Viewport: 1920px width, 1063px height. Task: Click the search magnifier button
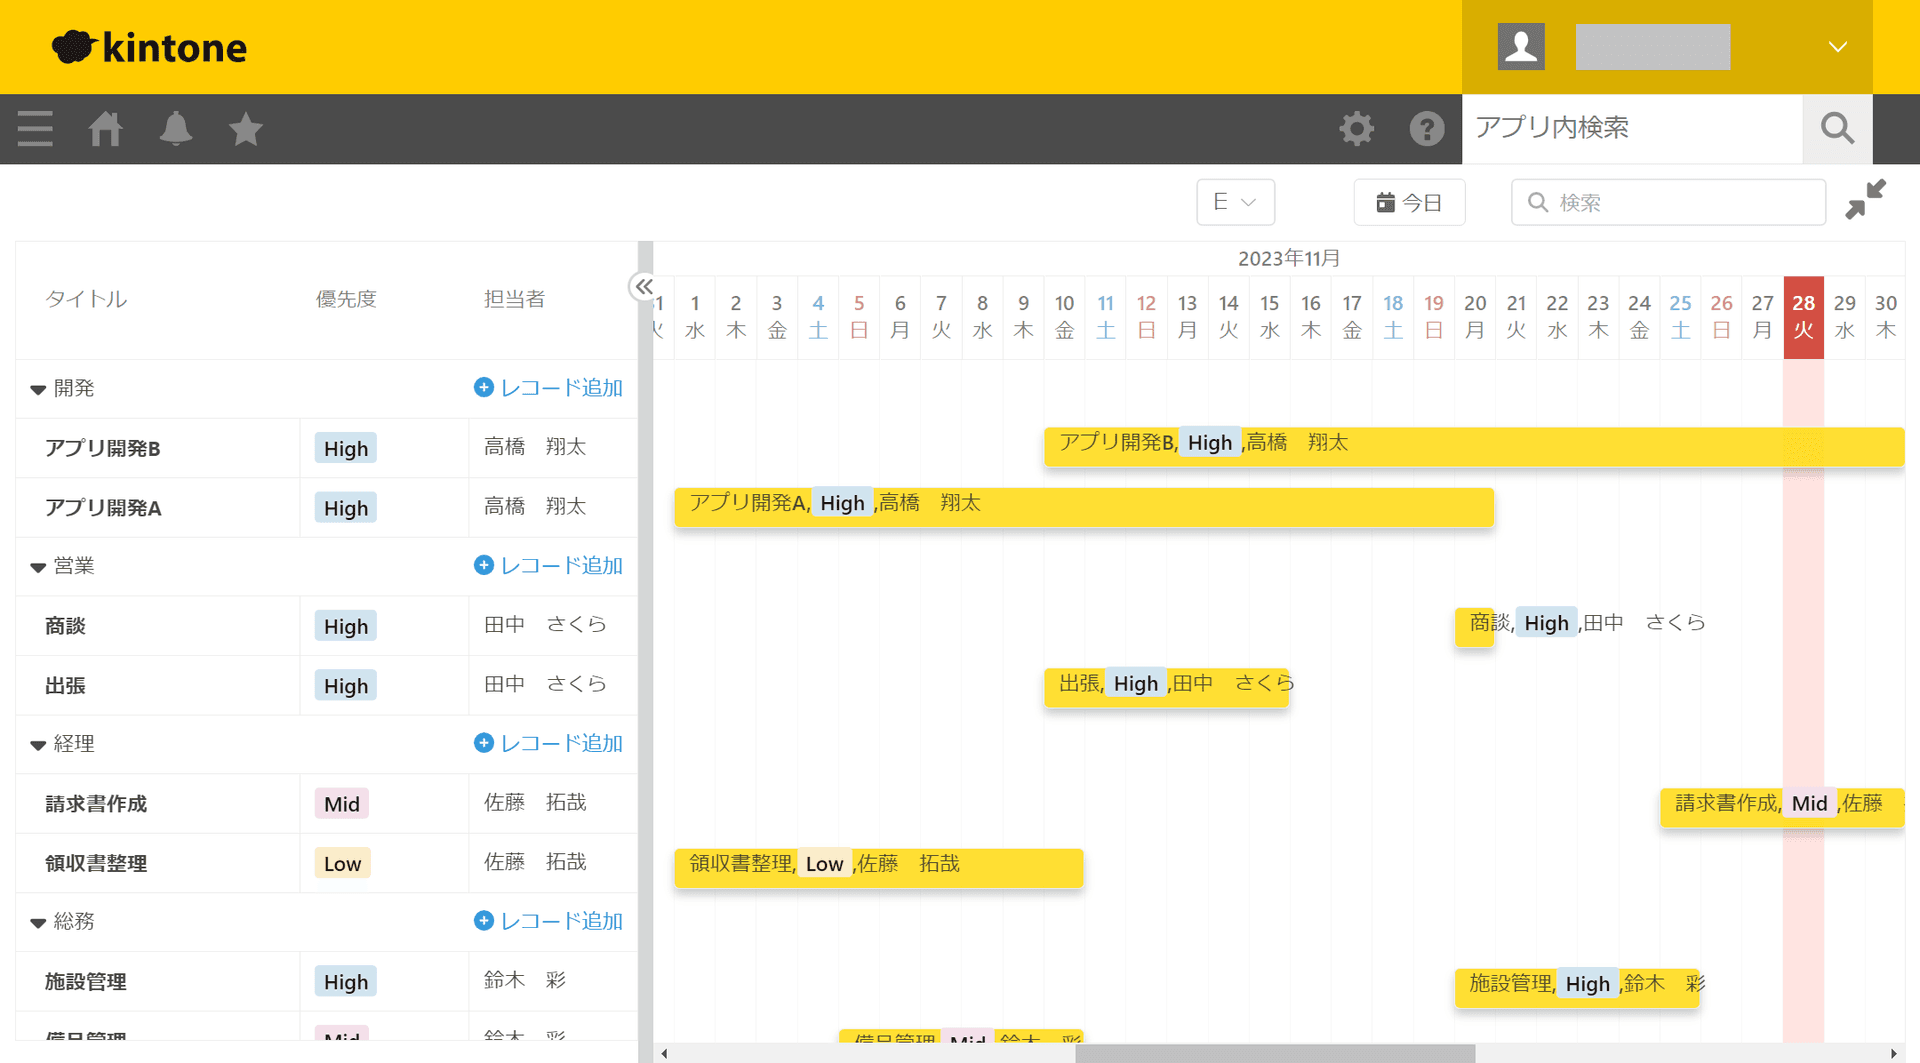click(x=1837, y=128)
